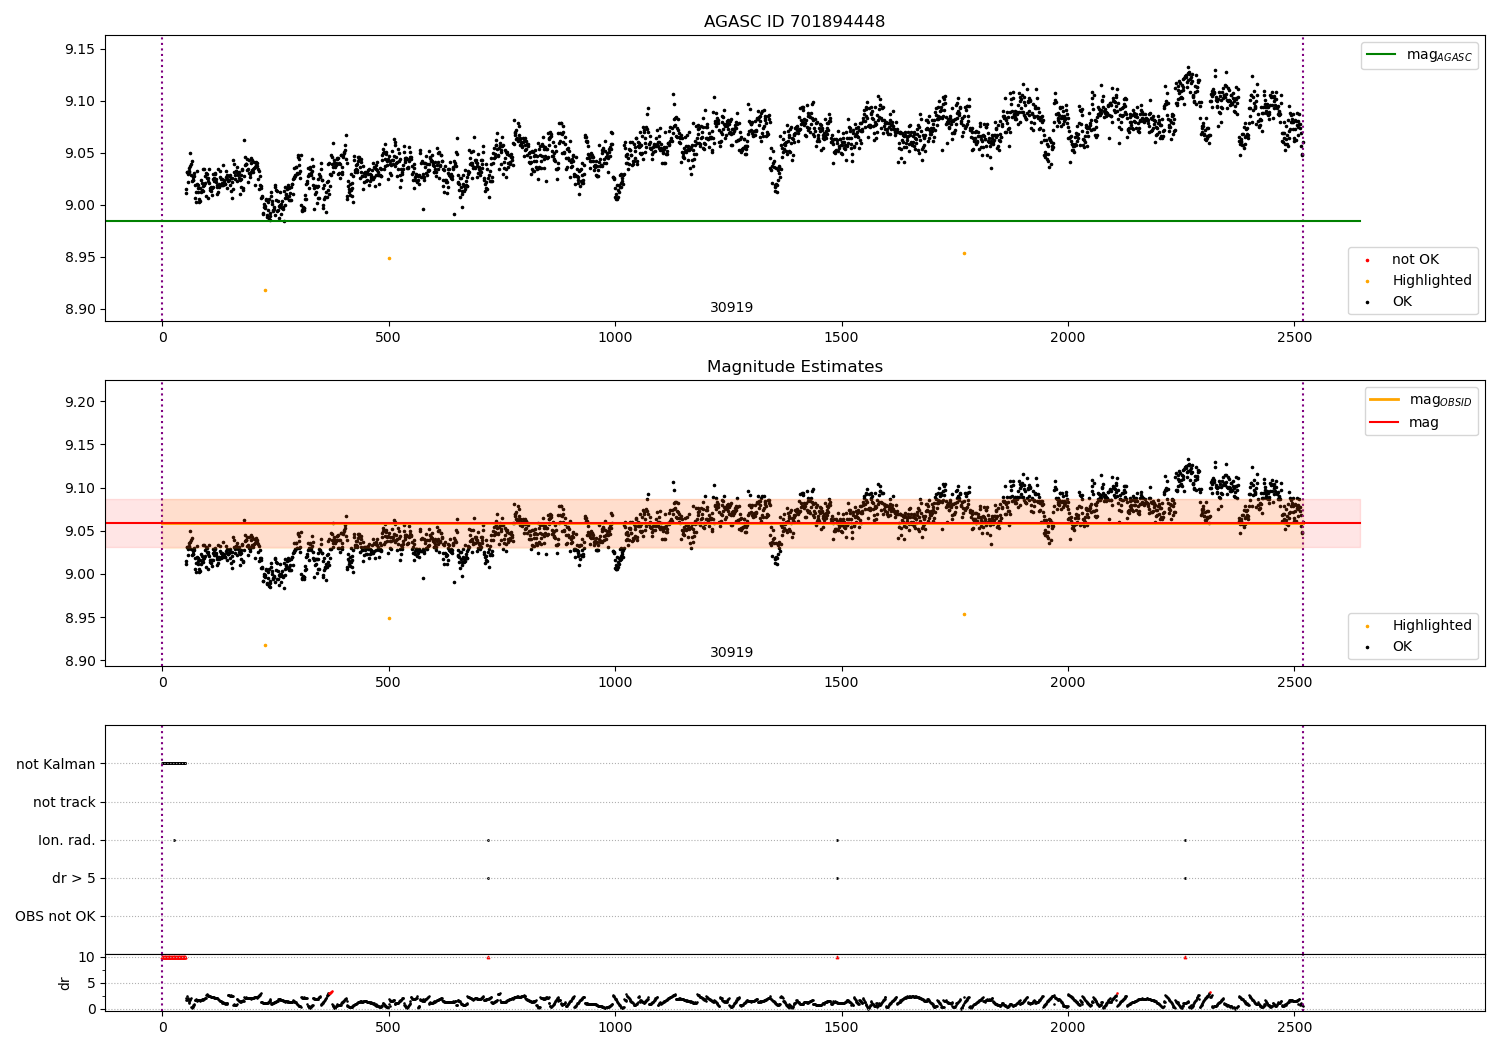Click the 'dr > 5' point near x=2250

coord(1185,878)
